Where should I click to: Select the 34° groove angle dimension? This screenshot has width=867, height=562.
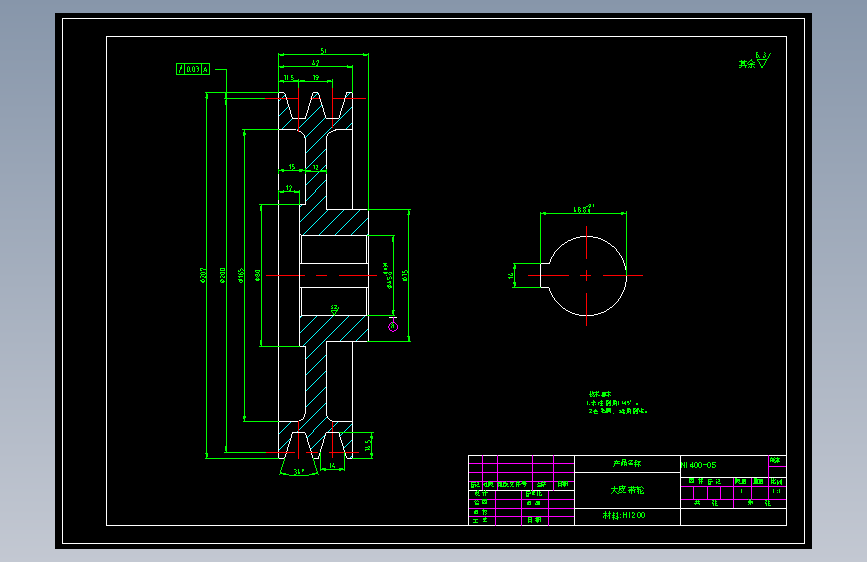coord(299,471)
